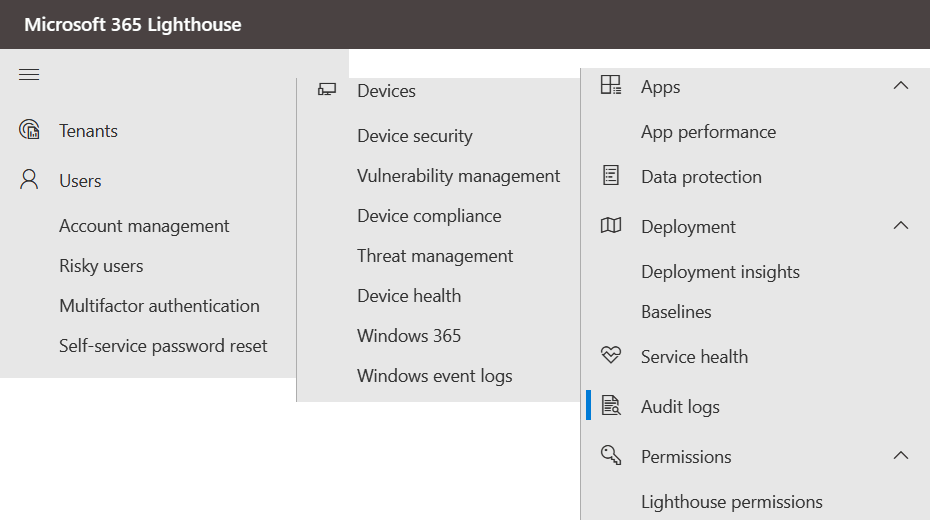The height and width of the screenshot is (520, 930).
Task: Select Baselines under Deployment
Action: pos(676,312)
